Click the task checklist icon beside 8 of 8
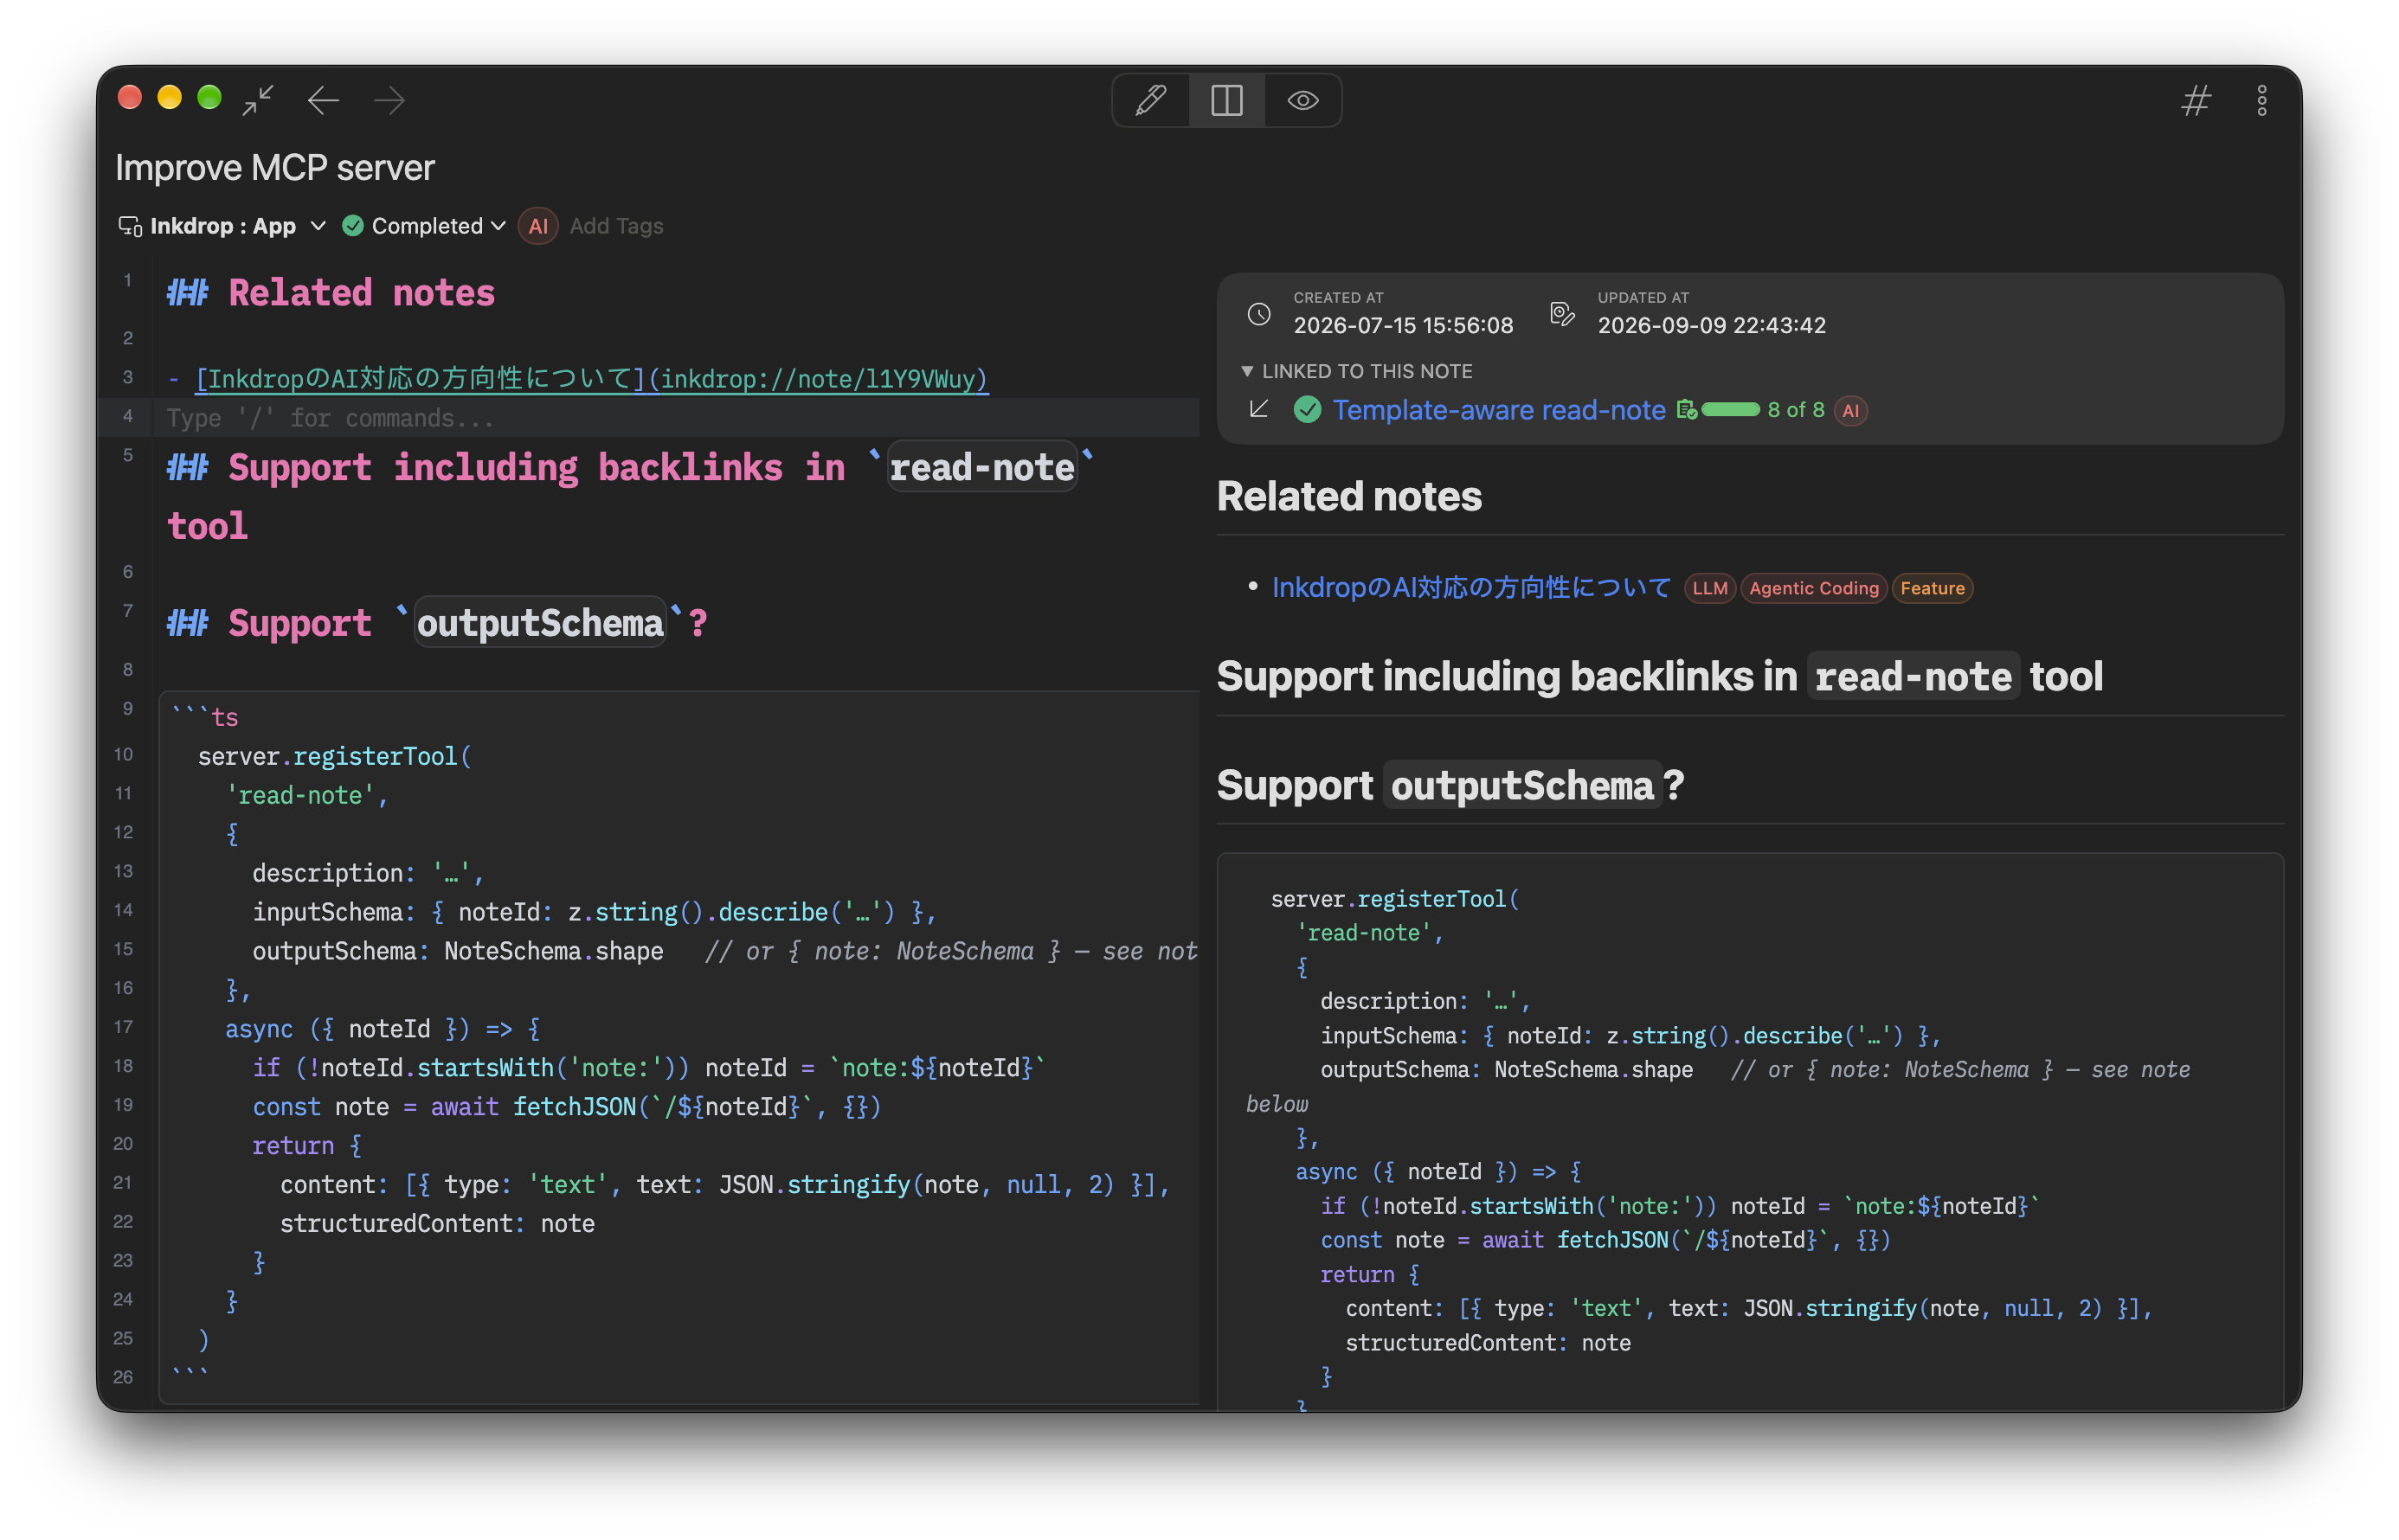 (x=1686, y=409)
